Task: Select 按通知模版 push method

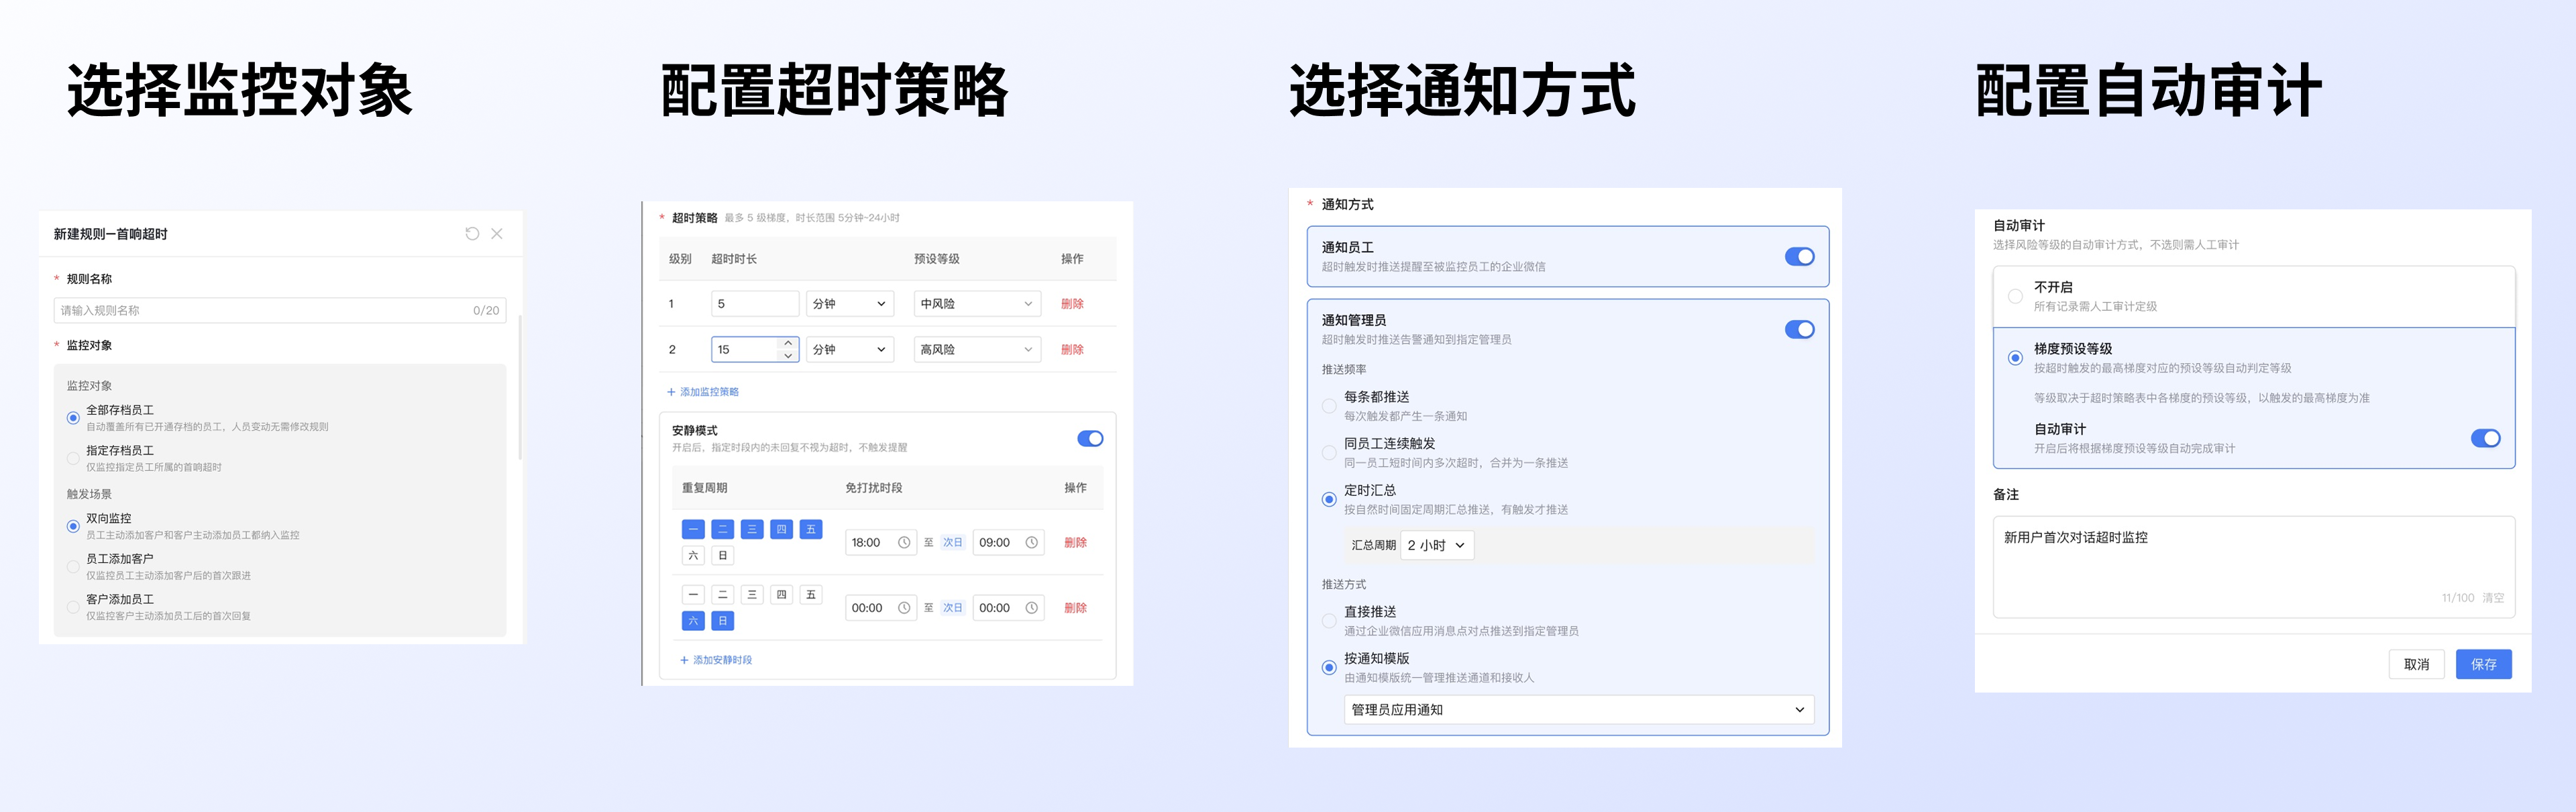Action: 1329,668
